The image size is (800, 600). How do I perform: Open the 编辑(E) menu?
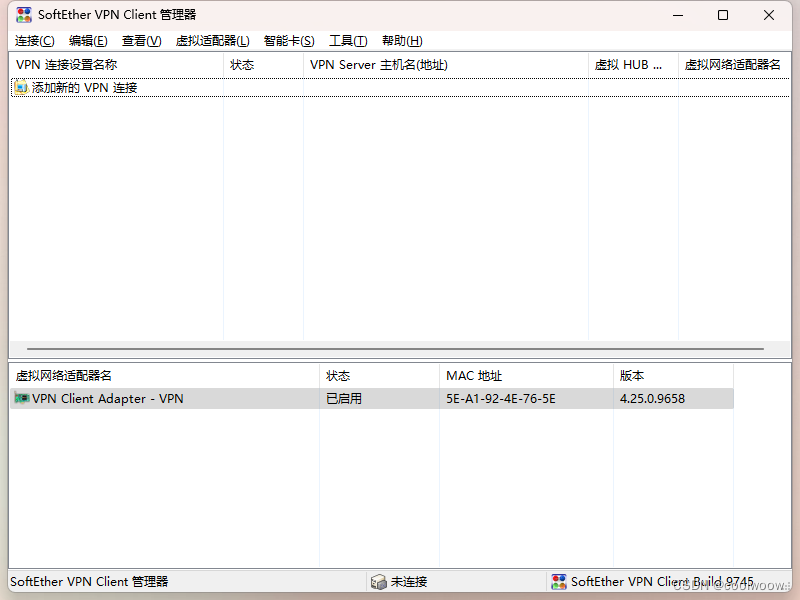point(88,41)
